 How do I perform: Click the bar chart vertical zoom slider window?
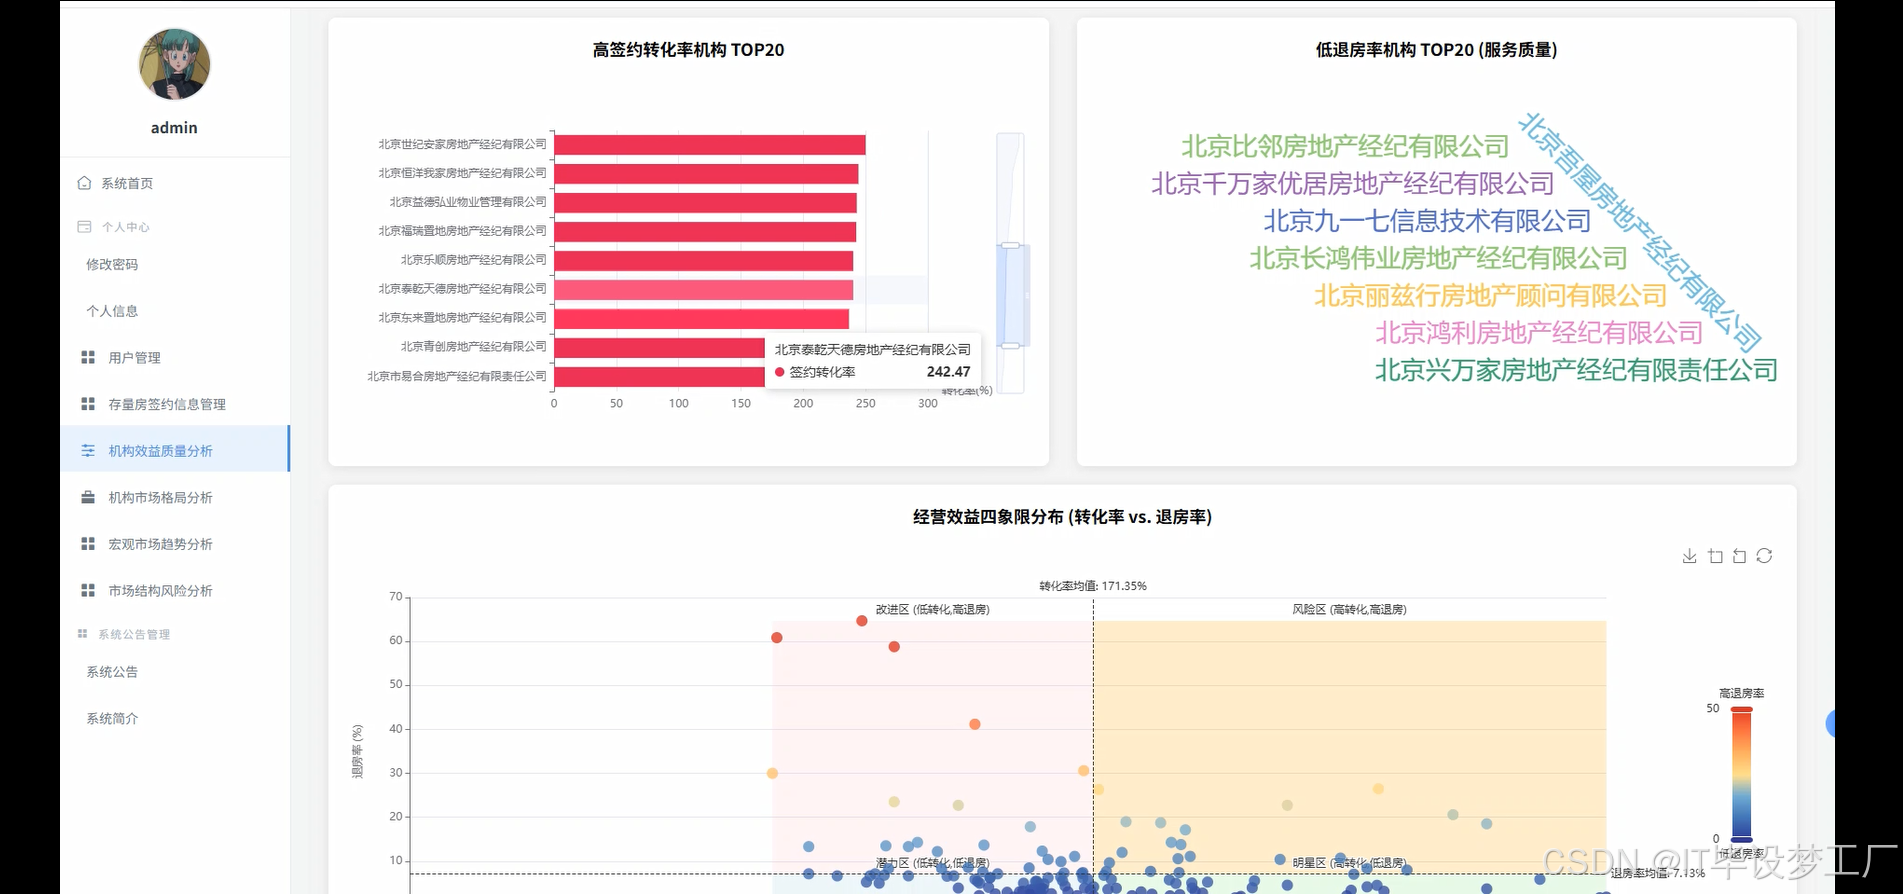(x=1011, y=295)
